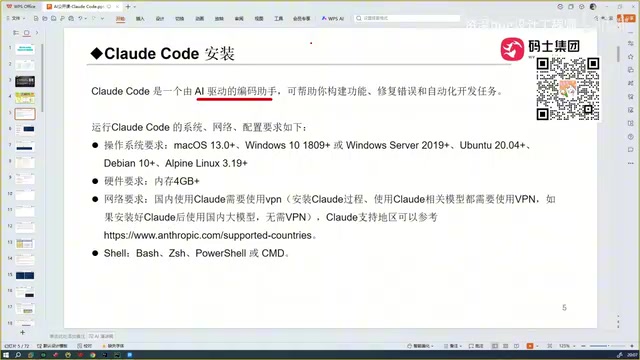Select normal view mode in status bar

pyautogui.click(x=495, y=346)
